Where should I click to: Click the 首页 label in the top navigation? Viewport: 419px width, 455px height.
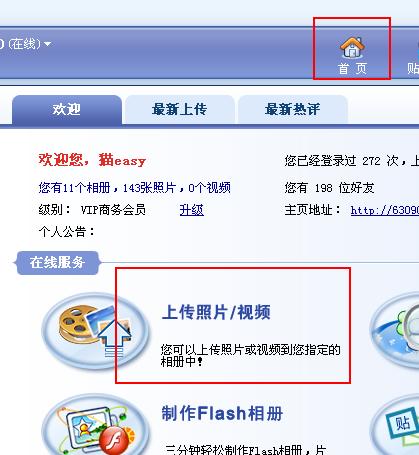pyautogui.click(x=352, y=69)
